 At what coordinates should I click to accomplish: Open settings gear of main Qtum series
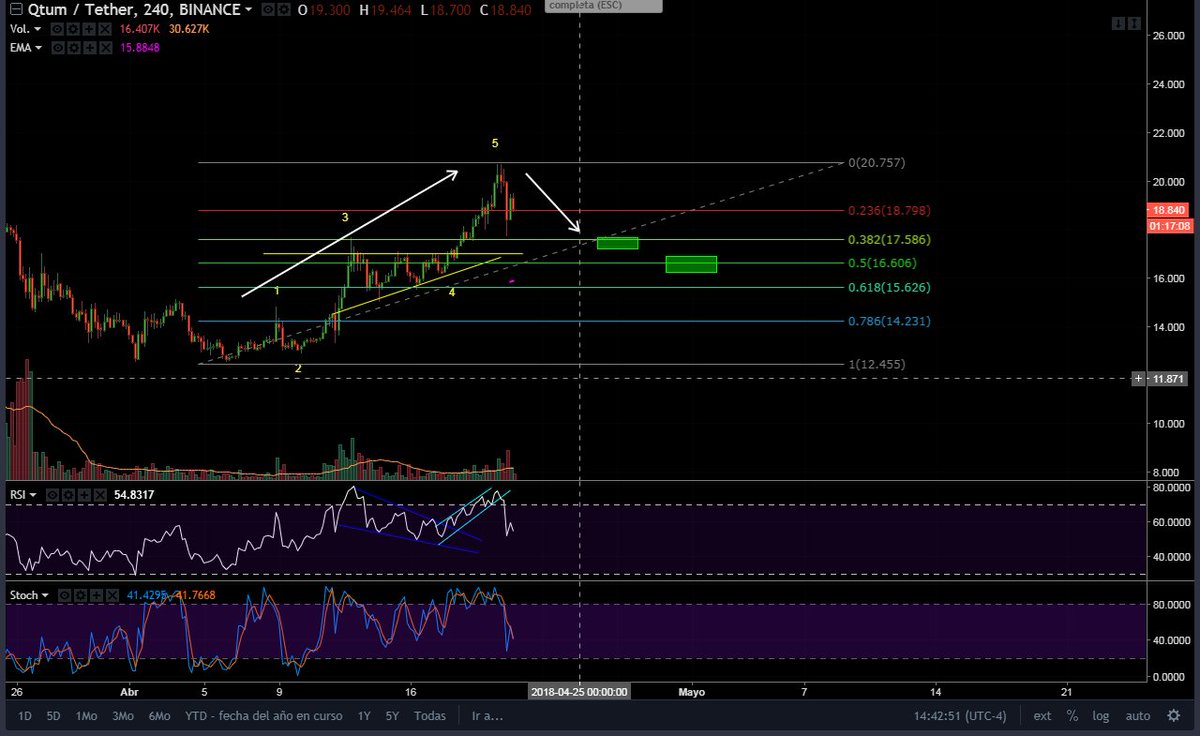(x=283, y=9)
